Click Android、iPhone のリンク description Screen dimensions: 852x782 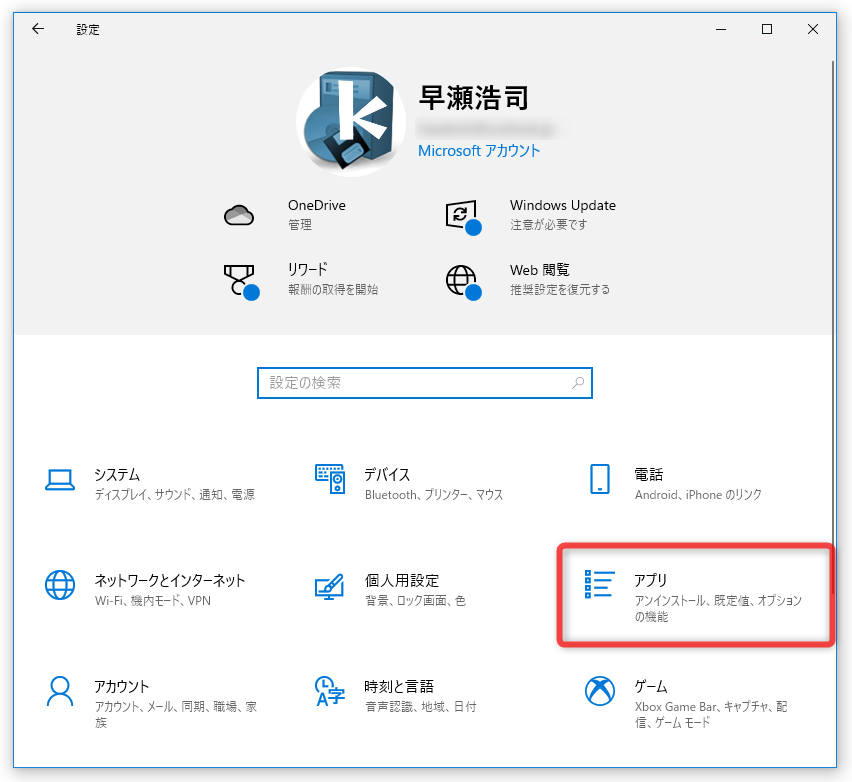pyautogui.click(x=698, y=495)
